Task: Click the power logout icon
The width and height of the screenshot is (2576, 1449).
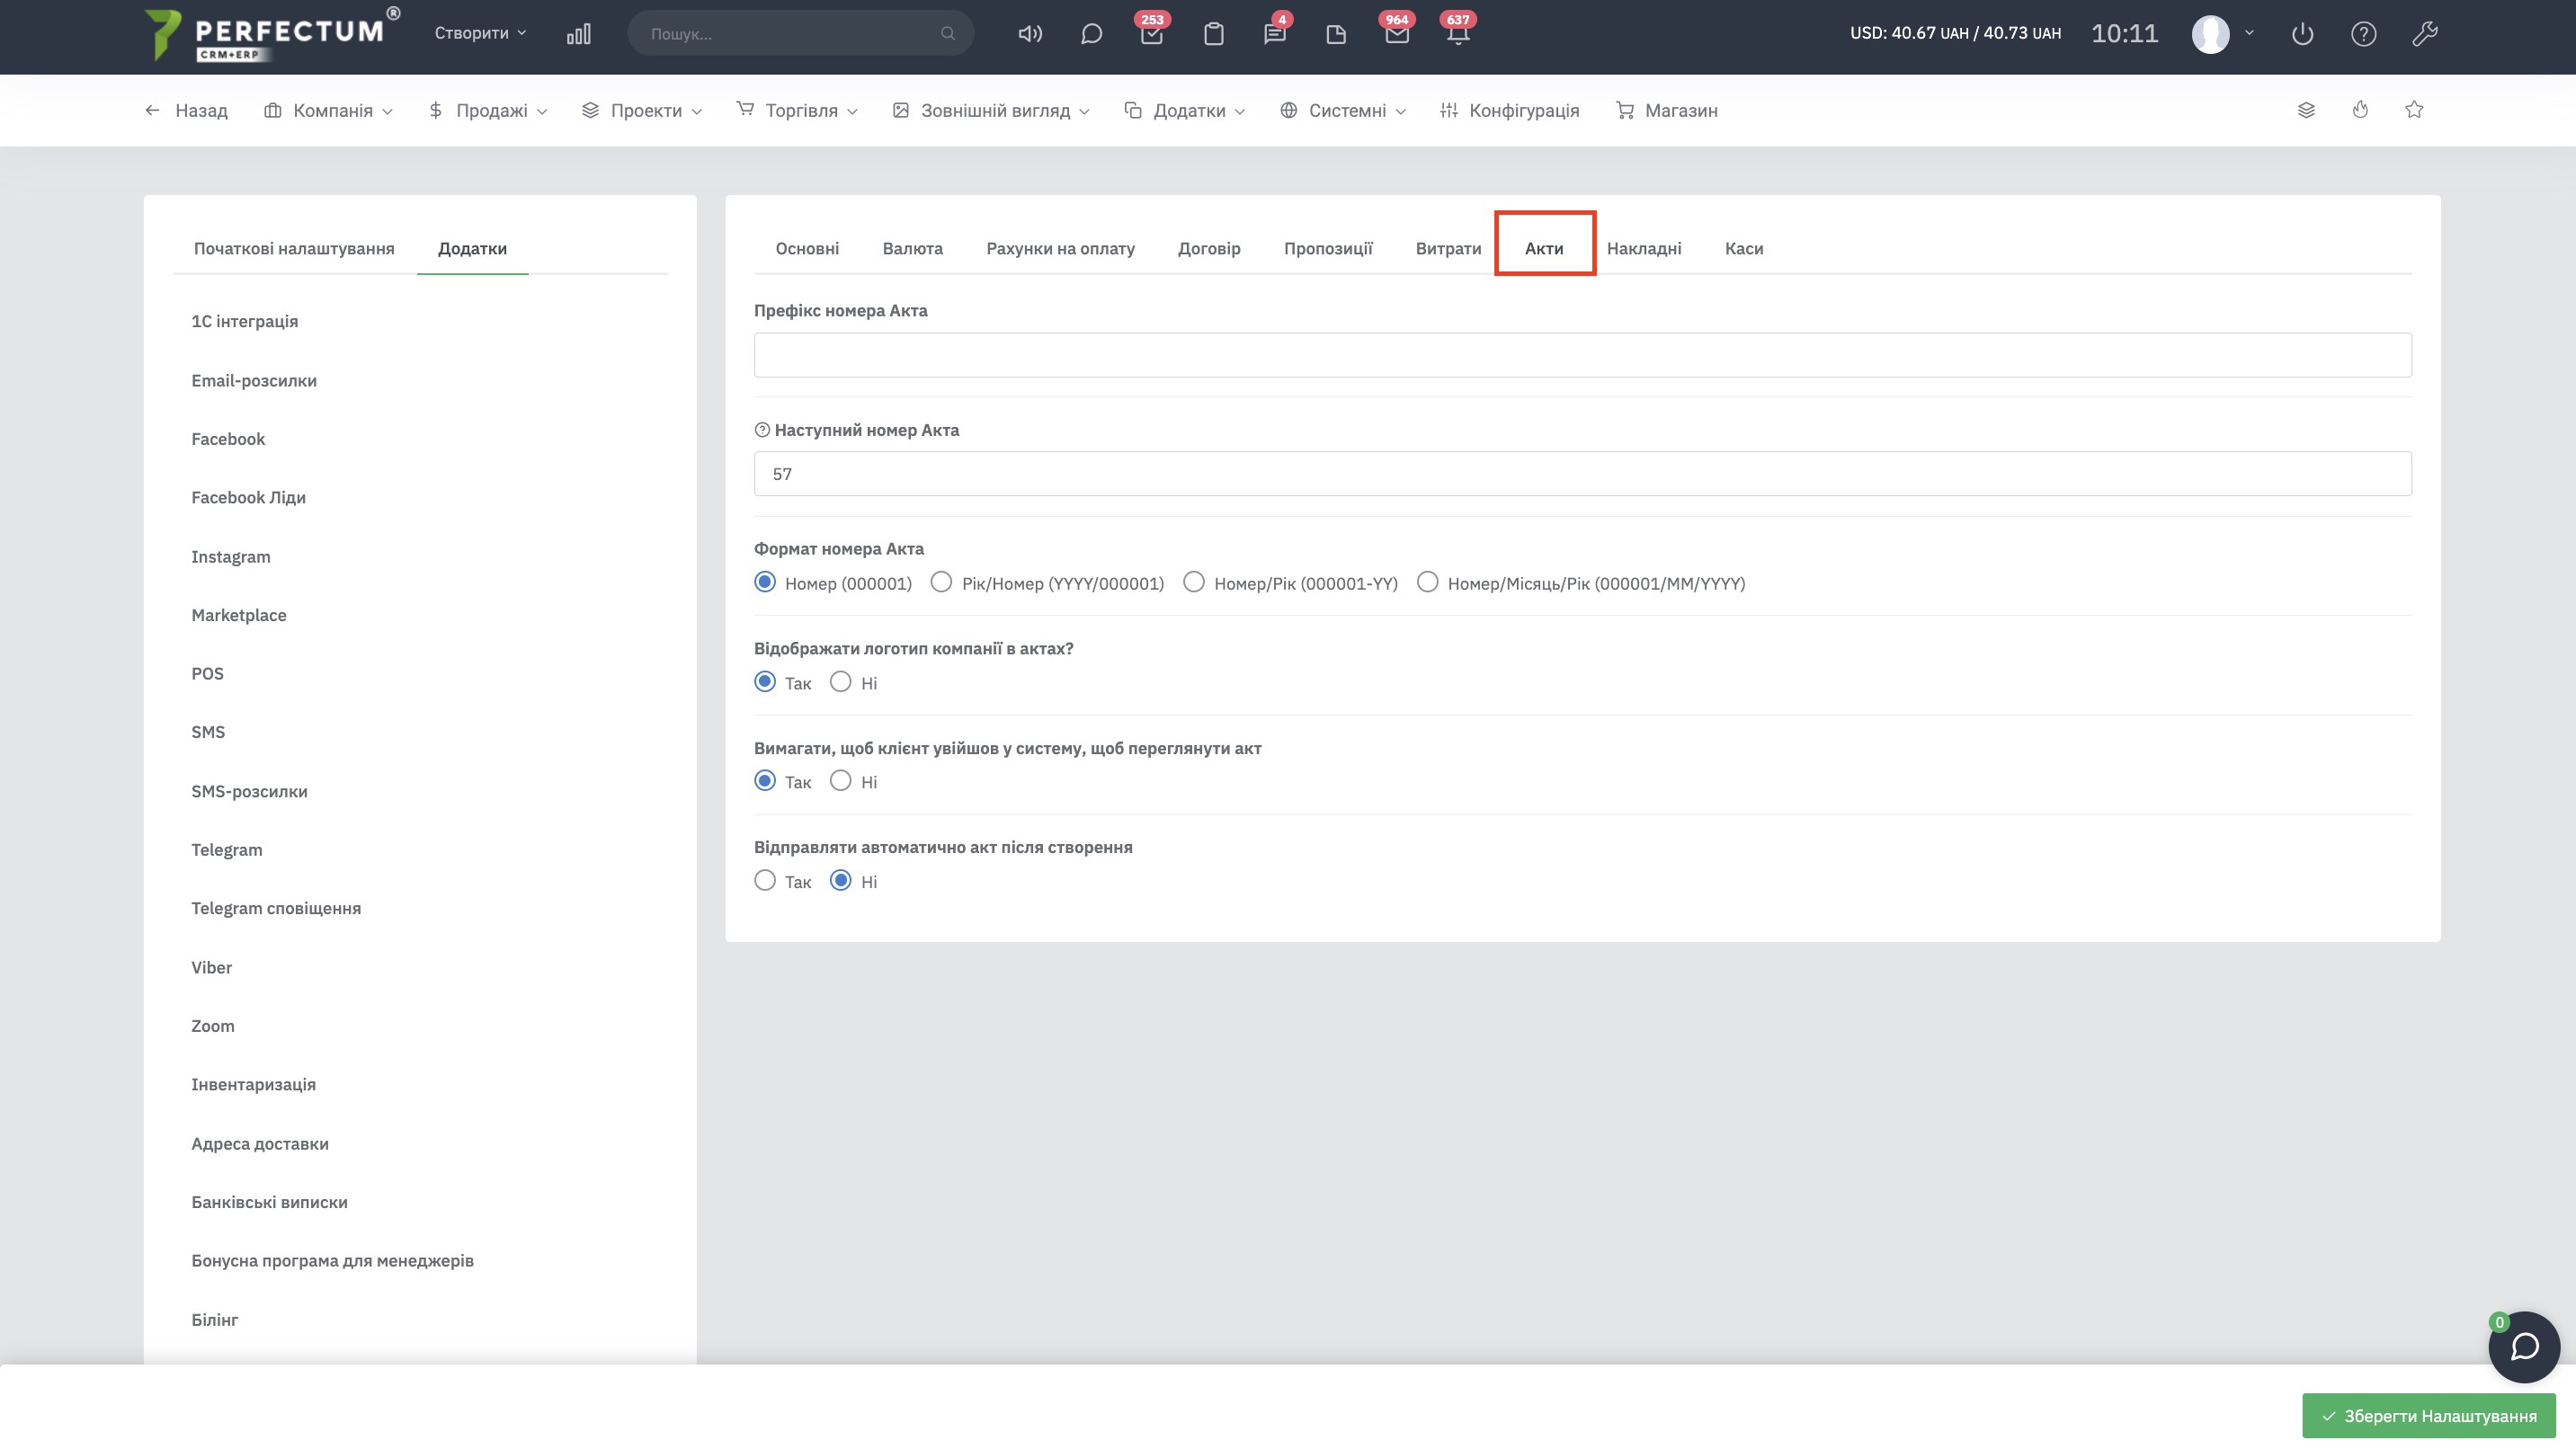Action: (x=2302, y=34)
